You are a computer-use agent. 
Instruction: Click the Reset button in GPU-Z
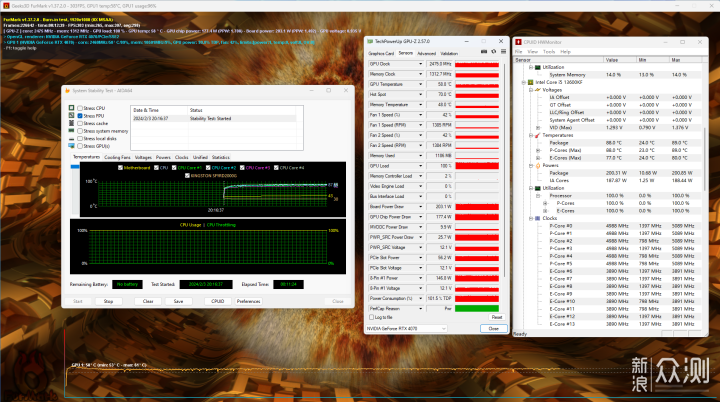pyautogui.click(x=497, y=317)
